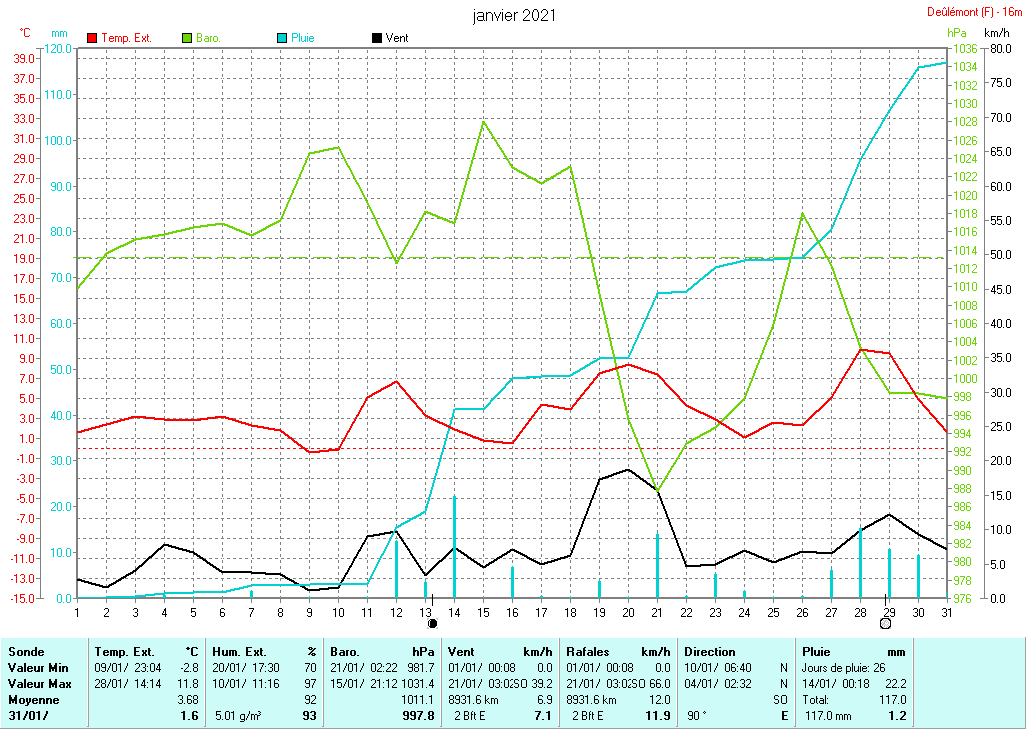This screenshot has height=729, width=1026.
Task: Click the Deülémont (F) - 16m station label
Action: coord(970,12)
